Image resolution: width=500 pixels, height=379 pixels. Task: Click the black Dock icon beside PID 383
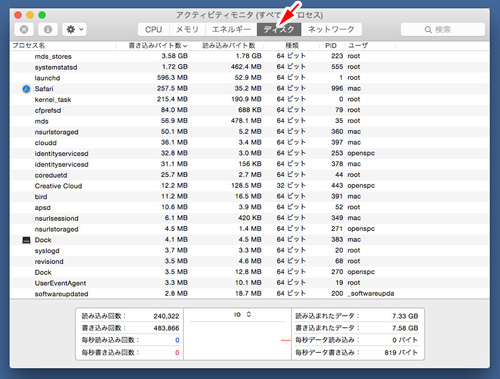click(26, 240)
